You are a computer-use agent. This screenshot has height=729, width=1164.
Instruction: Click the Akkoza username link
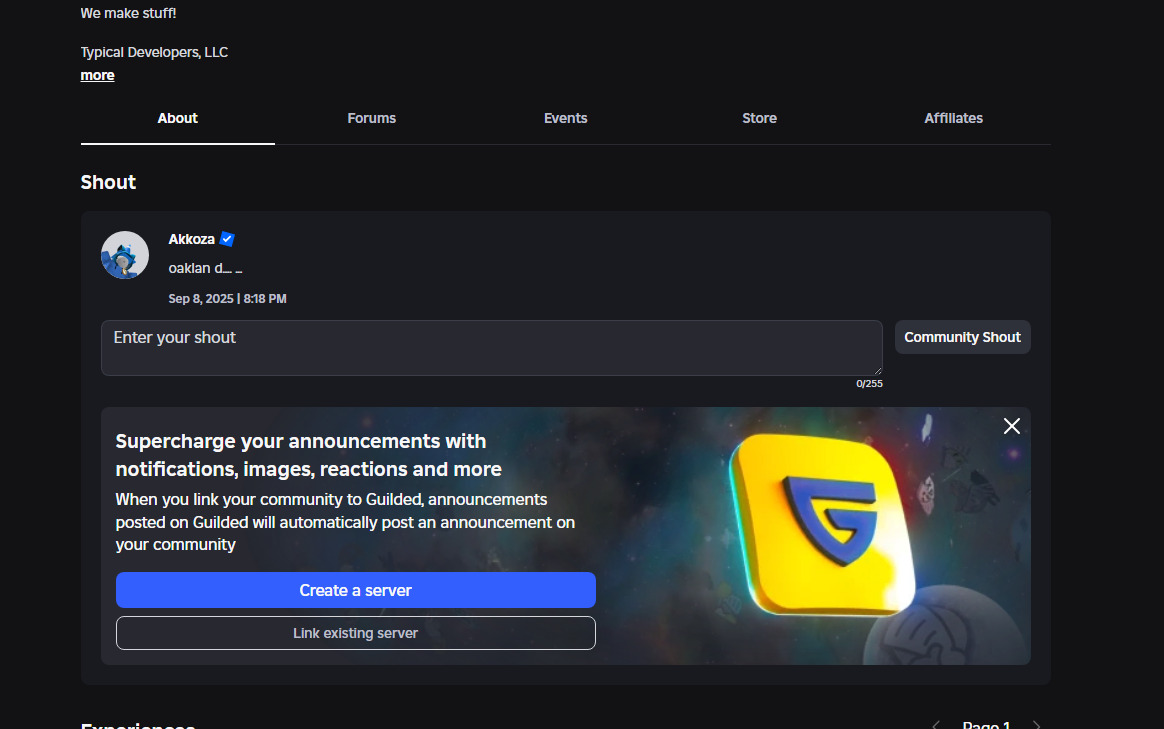click(x=193, y=238)
